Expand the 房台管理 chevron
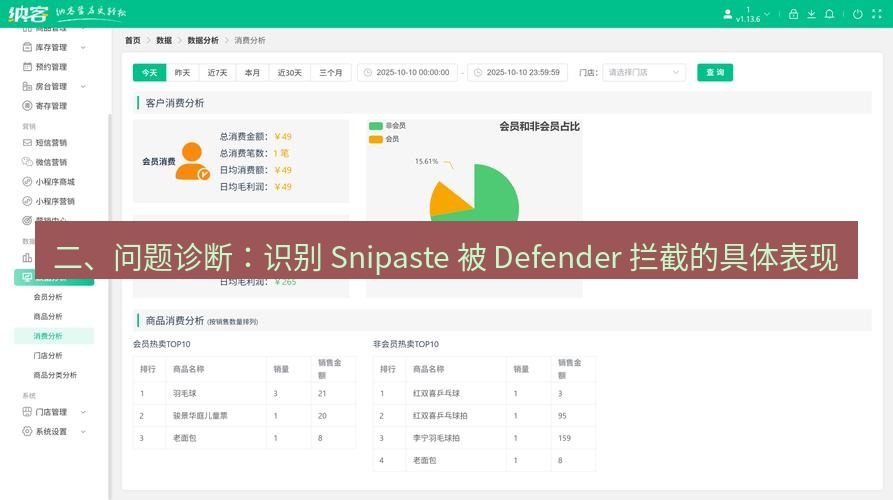 (83, 87)
